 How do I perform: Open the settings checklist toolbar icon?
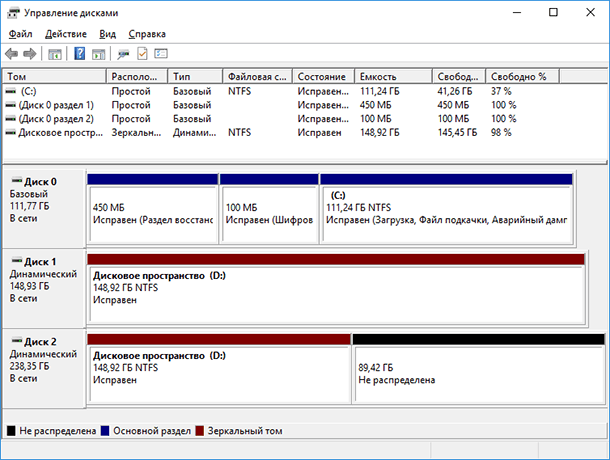161,53
